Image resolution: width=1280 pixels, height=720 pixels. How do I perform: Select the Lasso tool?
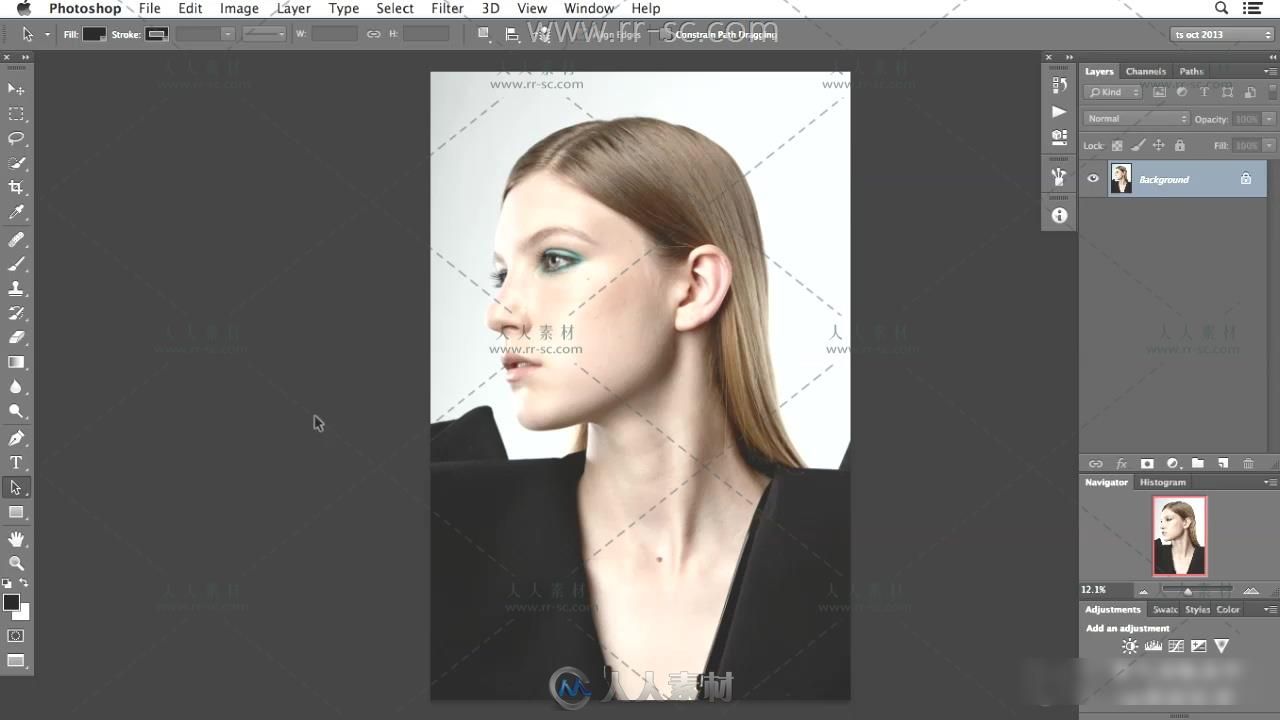(x=16, y=138)
